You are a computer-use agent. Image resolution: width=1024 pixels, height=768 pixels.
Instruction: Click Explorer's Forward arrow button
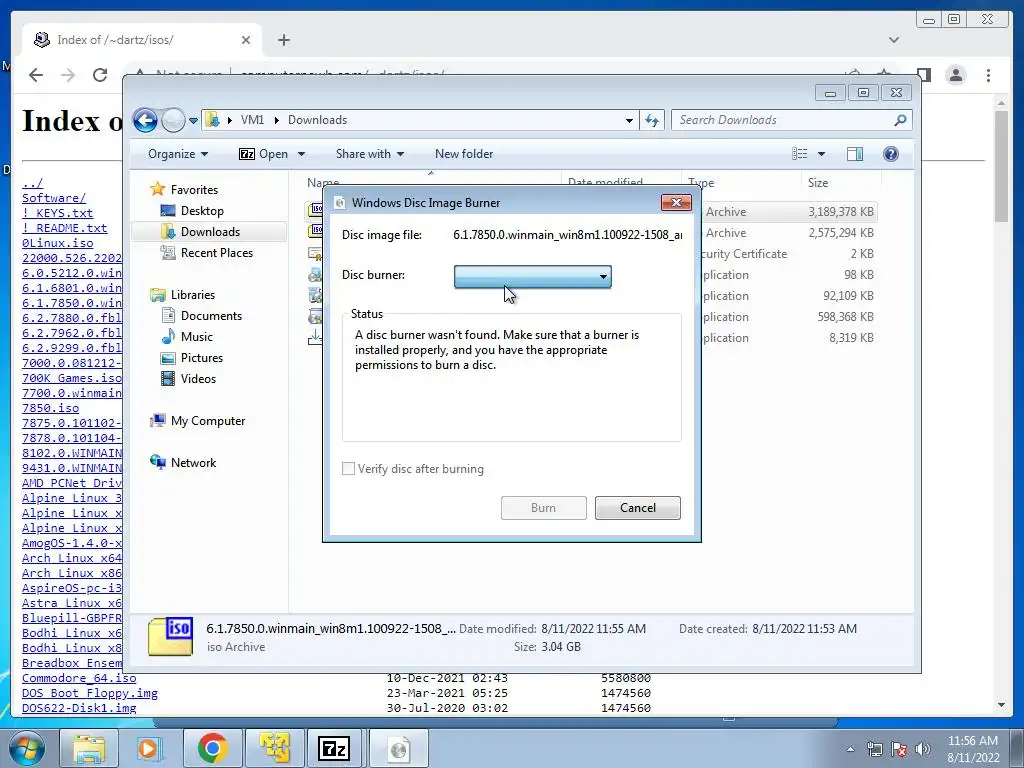[173, 120]
